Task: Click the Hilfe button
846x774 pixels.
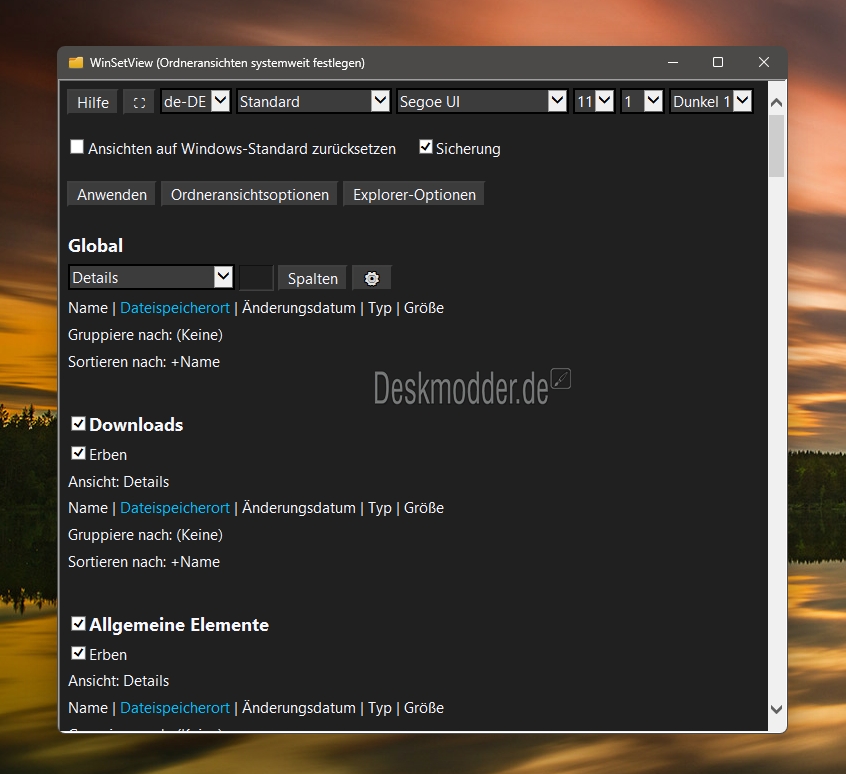Action: (x=93, y=102)
